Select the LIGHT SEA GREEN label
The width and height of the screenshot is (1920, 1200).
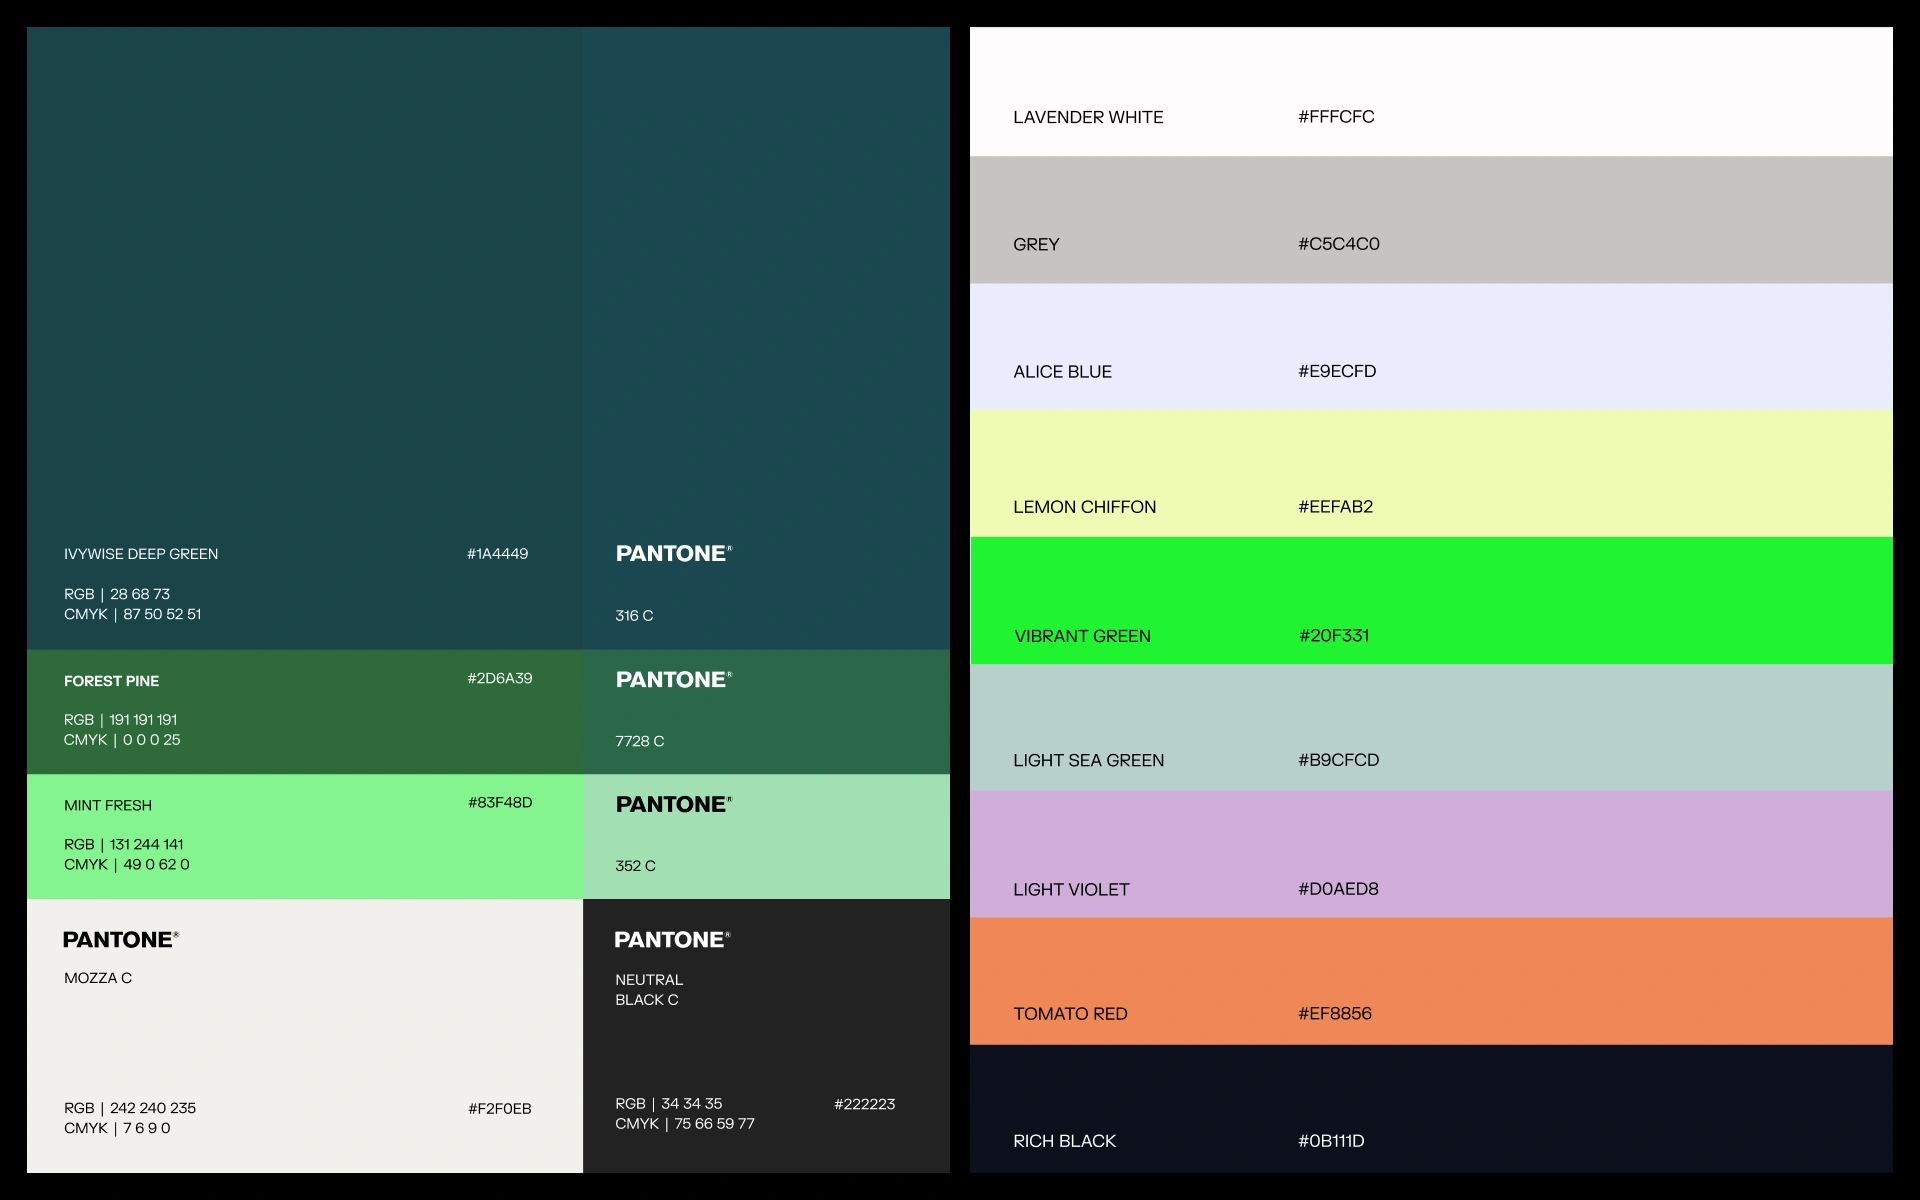[1089, 760]
